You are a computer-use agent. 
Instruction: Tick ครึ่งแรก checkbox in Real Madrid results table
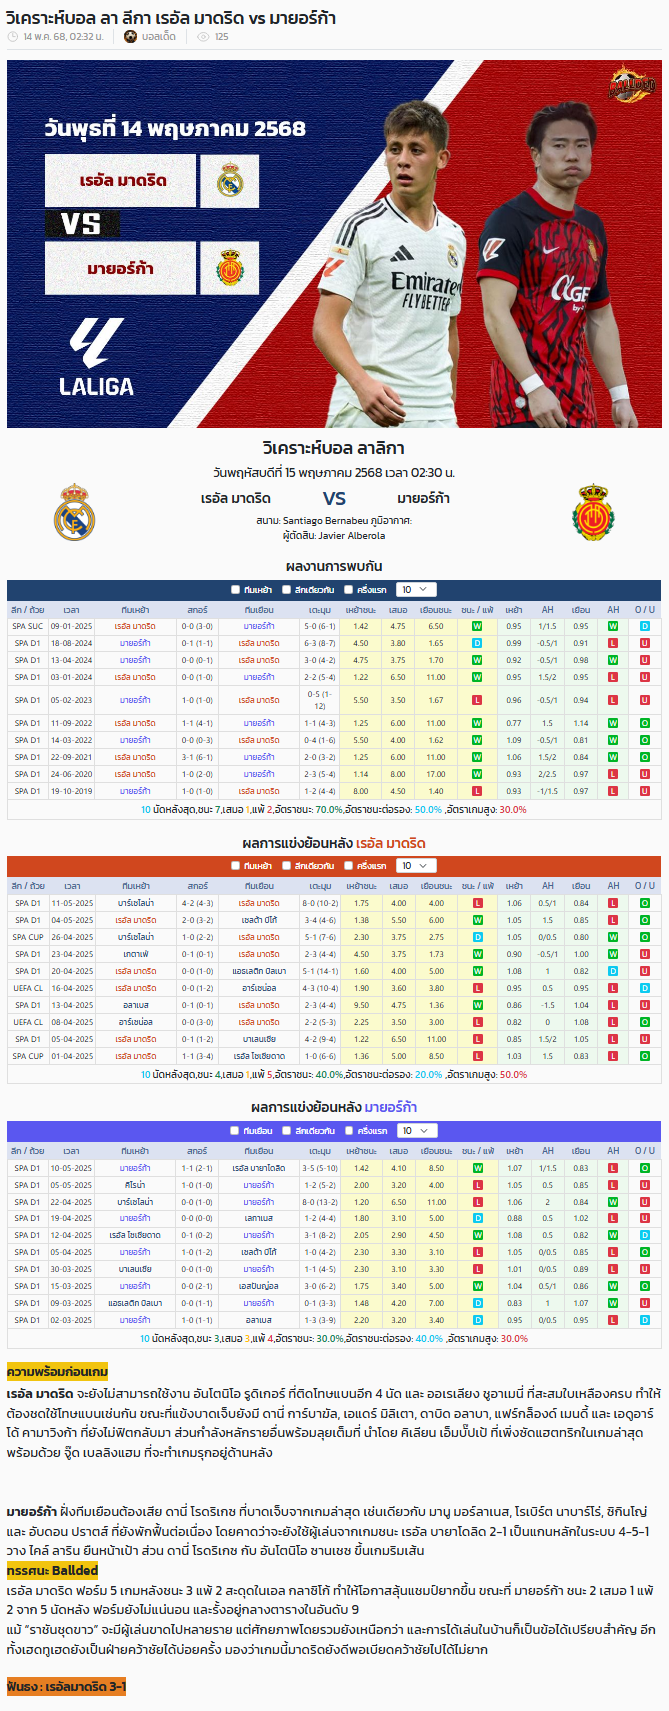pyautogui.click(x=349, y=866)
